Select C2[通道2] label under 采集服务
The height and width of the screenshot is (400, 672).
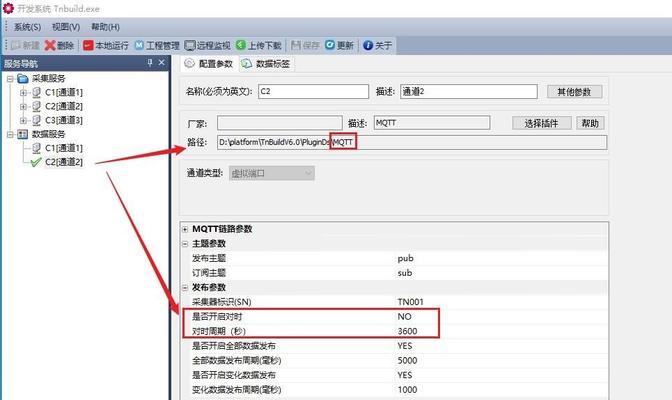click(64, 106)
